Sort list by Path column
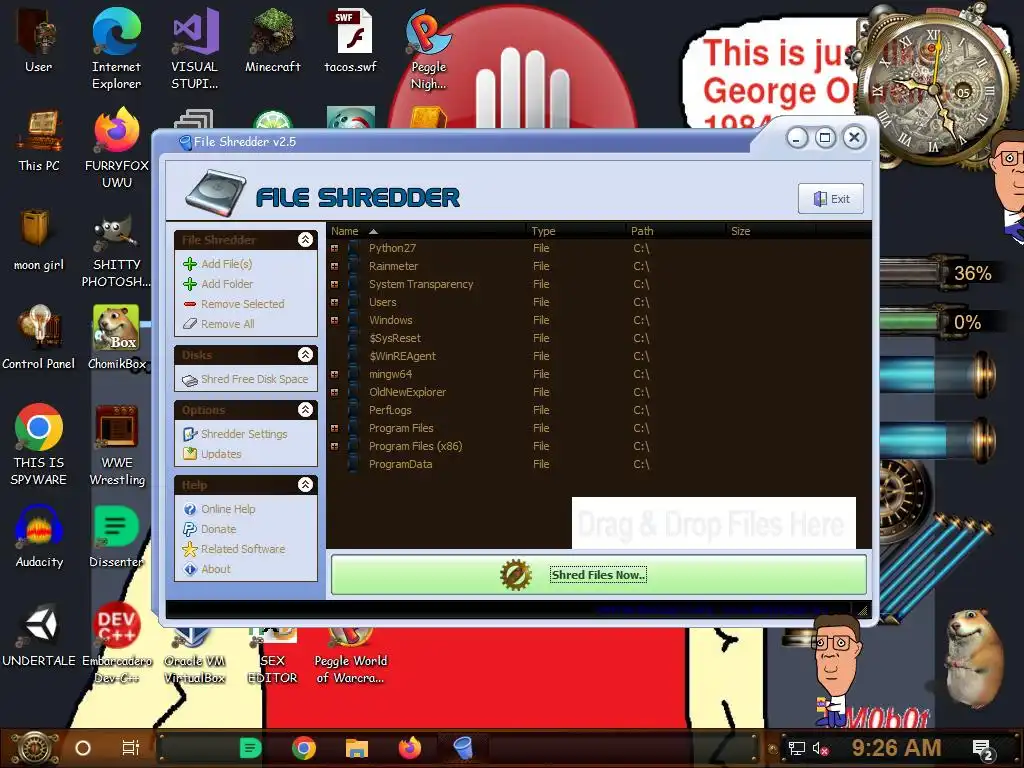 [x=675, y=231]
